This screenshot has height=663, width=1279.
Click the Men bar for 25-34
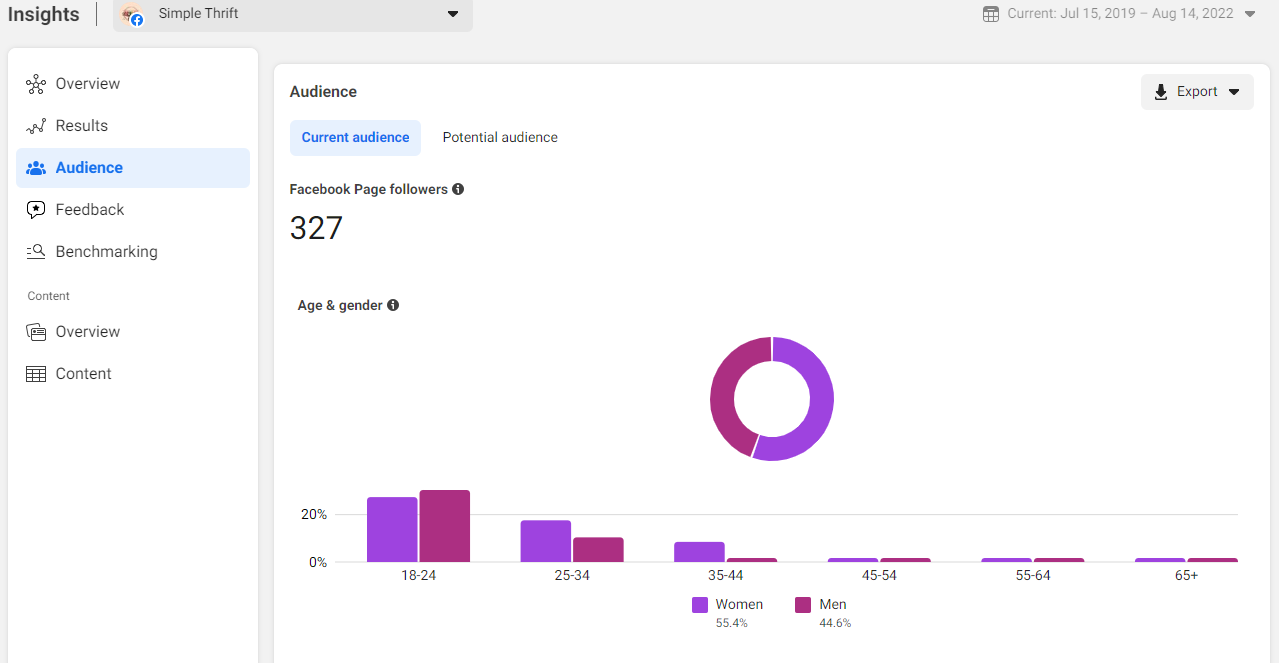[598, 550]
